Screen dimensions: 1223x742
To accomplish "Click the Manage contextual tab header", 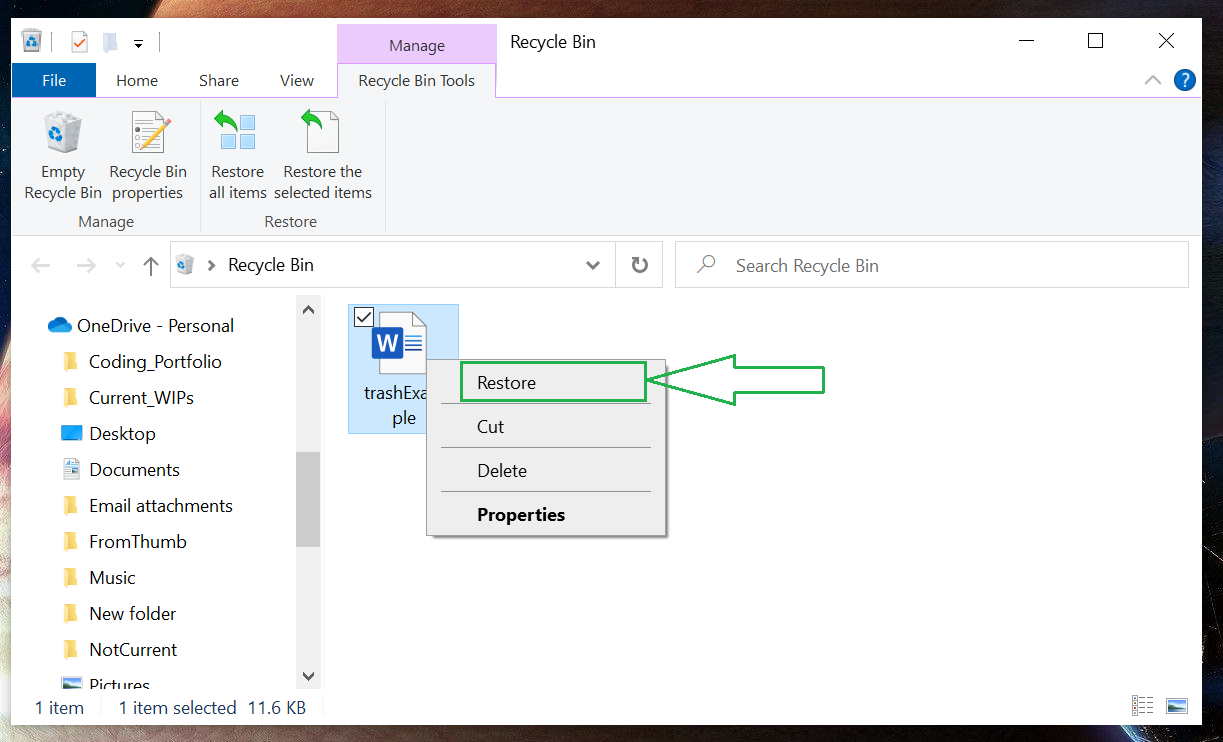I will 417,45.
